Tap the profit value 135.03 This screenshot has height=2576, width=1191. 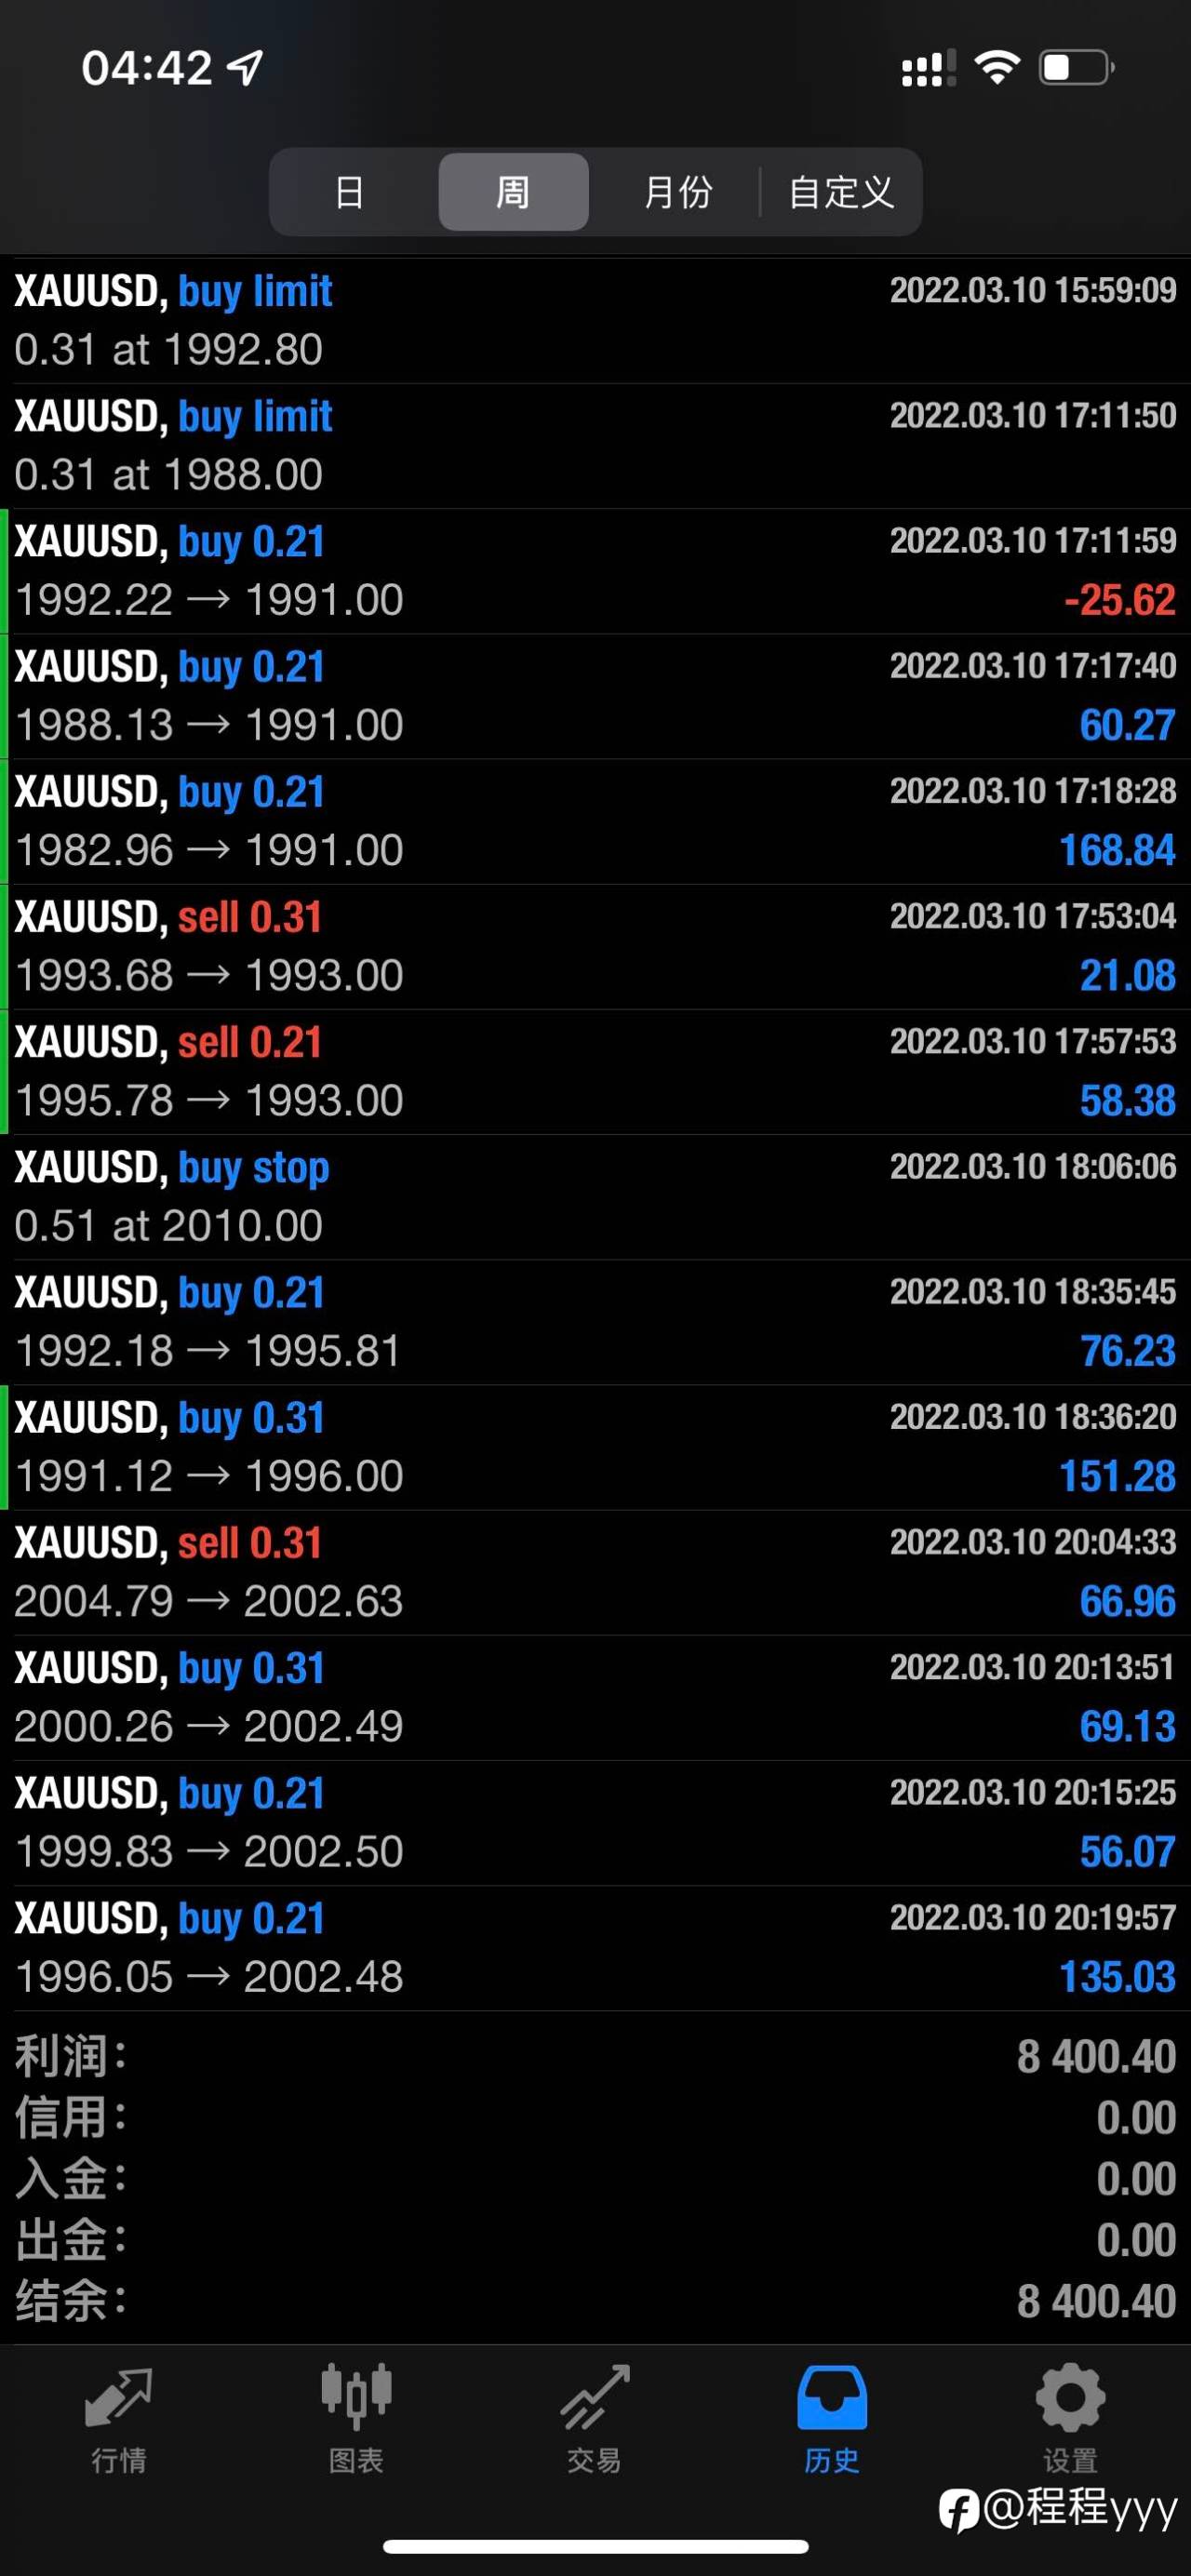[x=1117, y=1977]
